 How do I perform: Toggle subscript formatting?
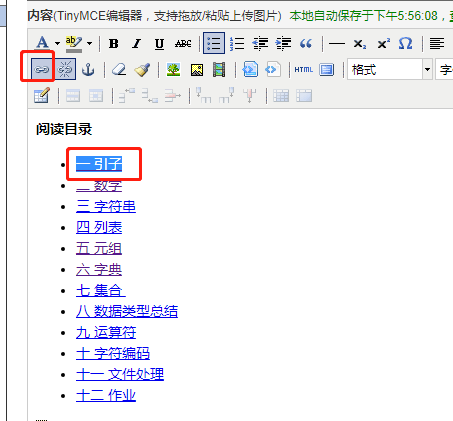360,44
